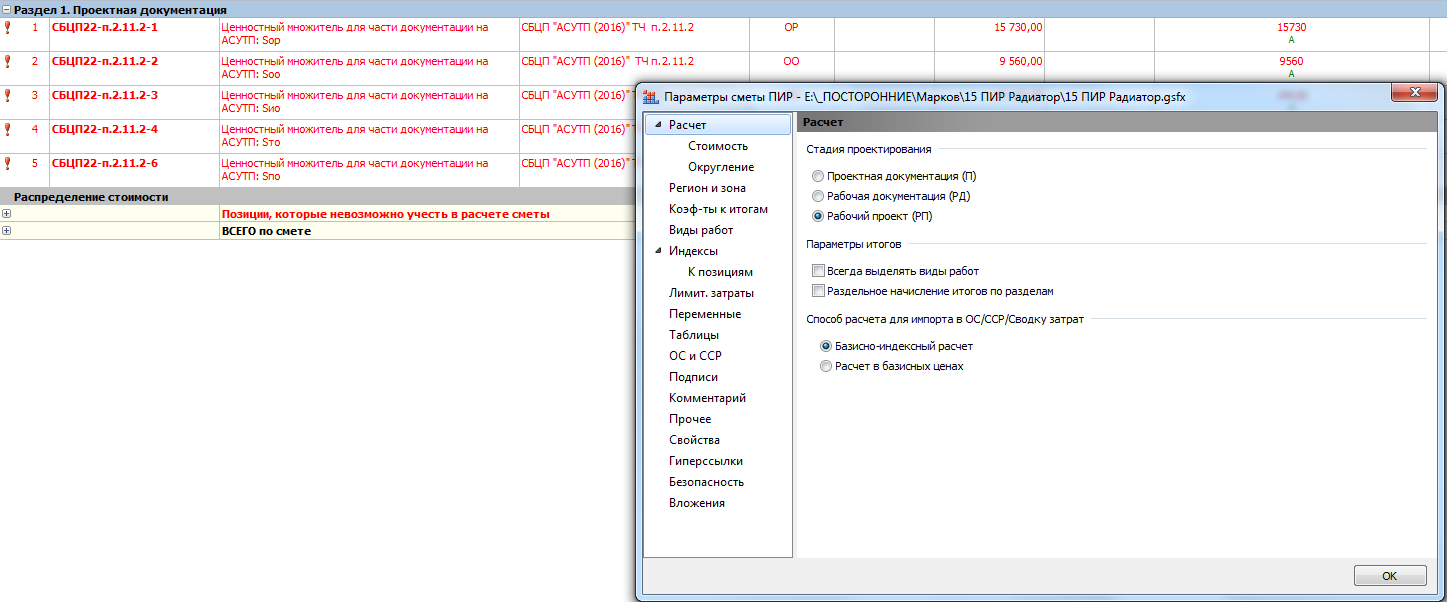Screen dimensions: 1447x602
Task: Click description ending with Sор
Action: pos(369,35)
